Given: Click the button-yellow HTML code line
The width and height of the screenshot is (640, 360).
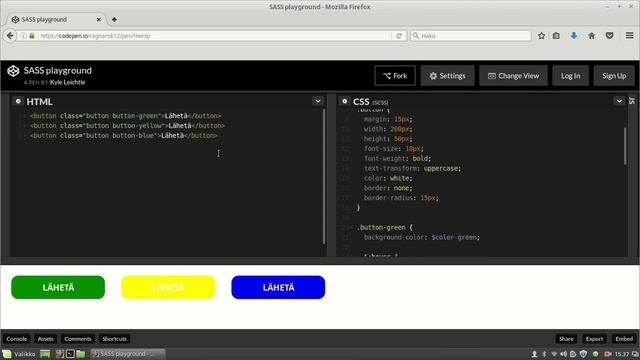Looking at the screenshot, I should [127, 126].
